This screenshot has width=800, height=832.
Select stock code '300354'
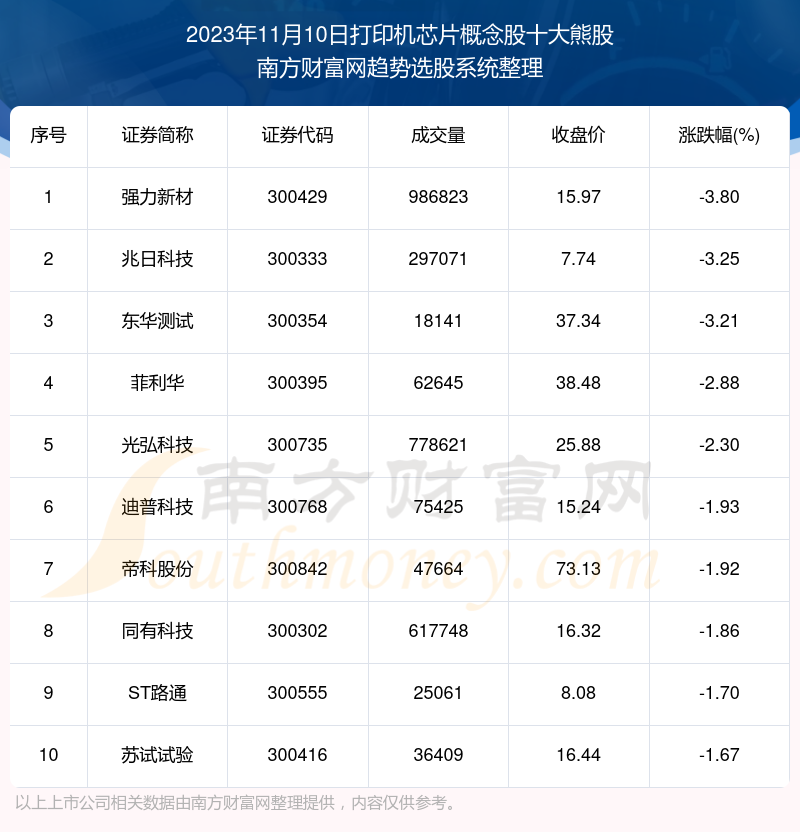[x=297, y=322]
